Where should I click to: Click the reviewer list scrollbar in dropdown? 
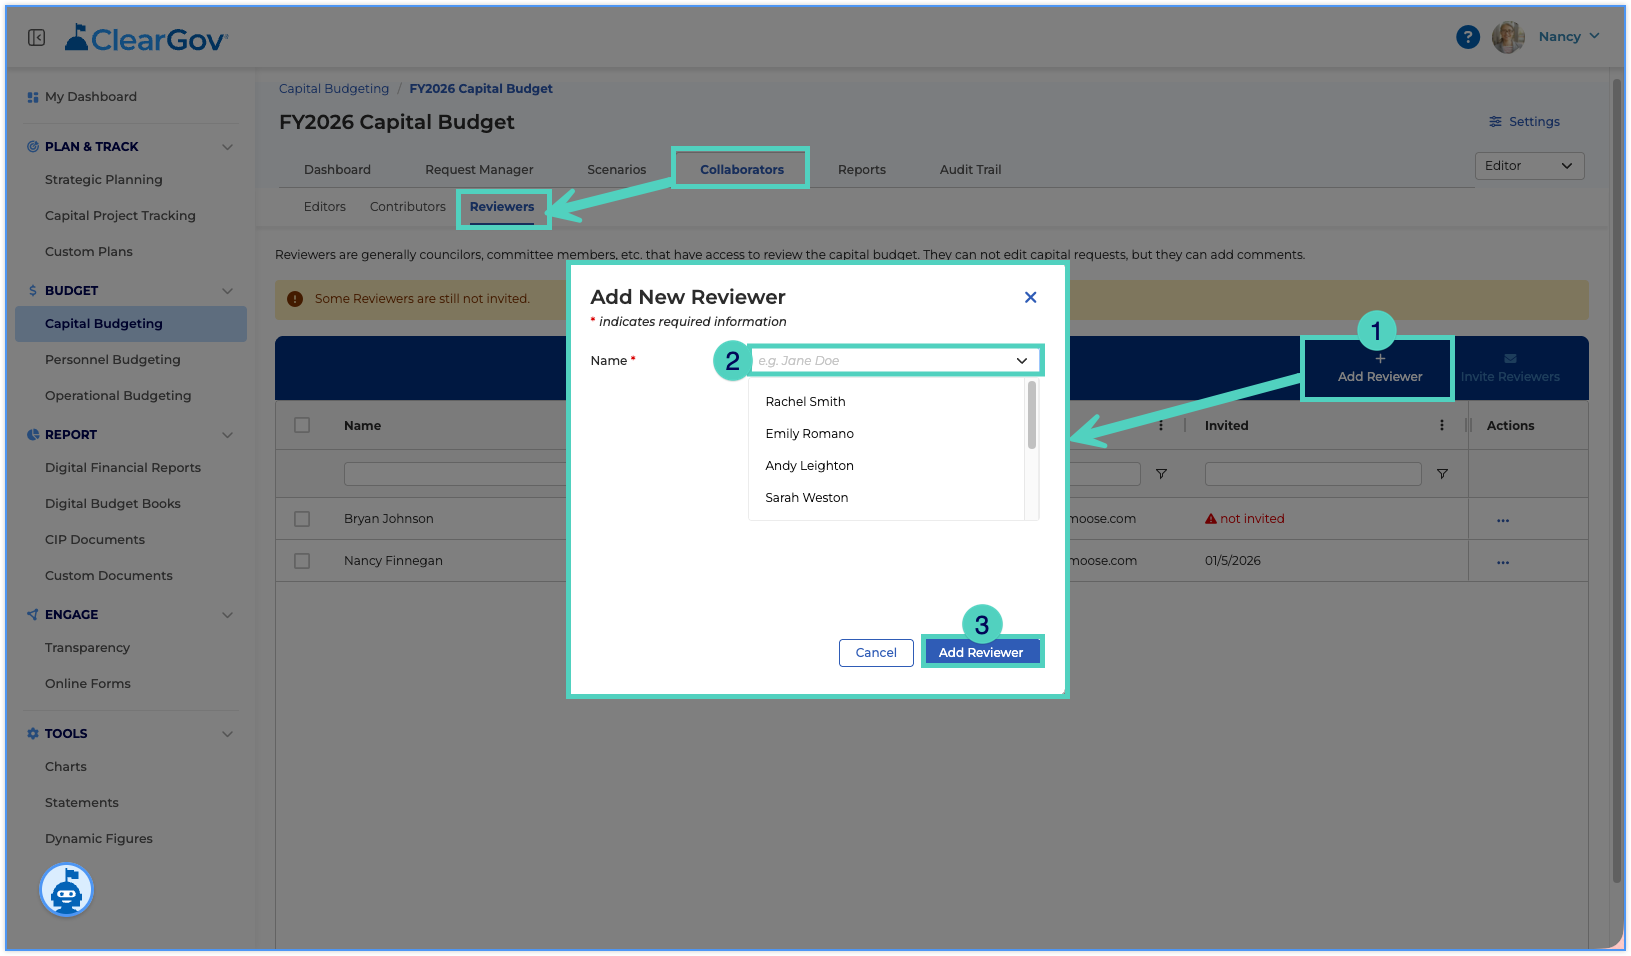[x=1031, y=416]
